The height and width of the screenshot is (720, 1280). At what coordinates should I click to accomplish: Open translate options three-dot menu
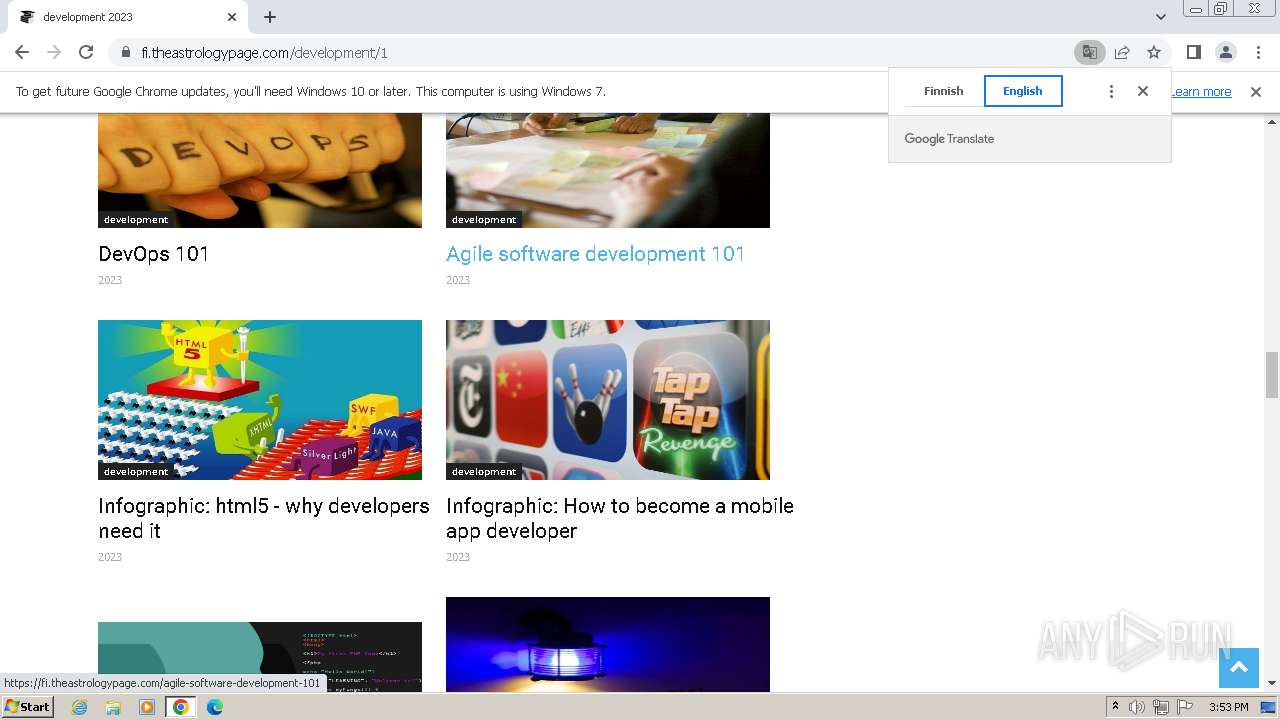point(1111,91)
